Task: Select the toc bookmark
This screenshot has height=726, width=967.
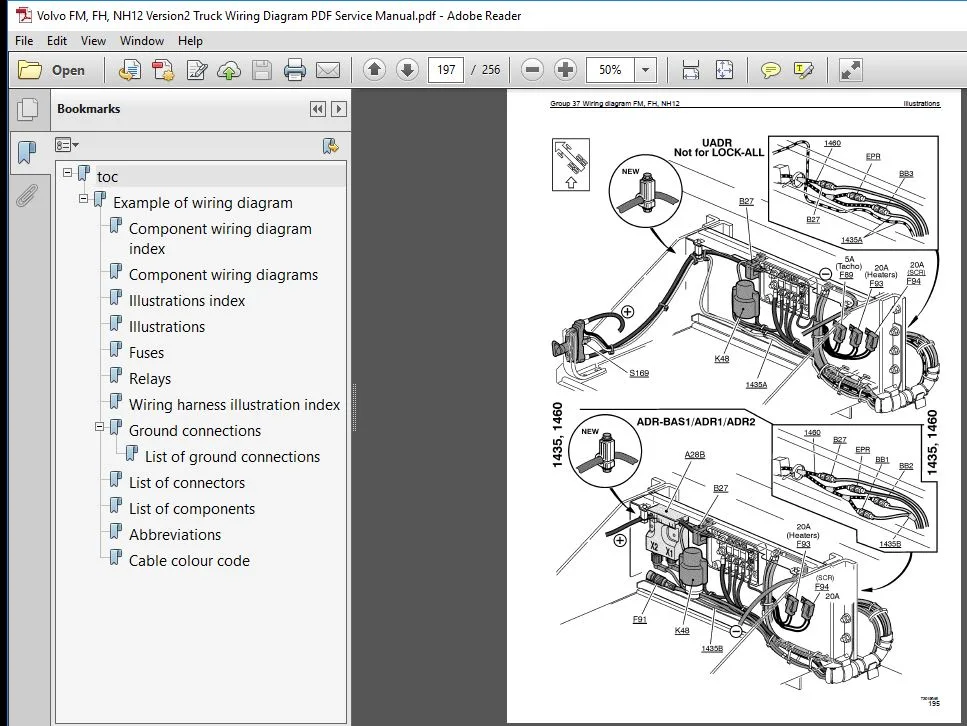Action: click(x=107, y=177)
